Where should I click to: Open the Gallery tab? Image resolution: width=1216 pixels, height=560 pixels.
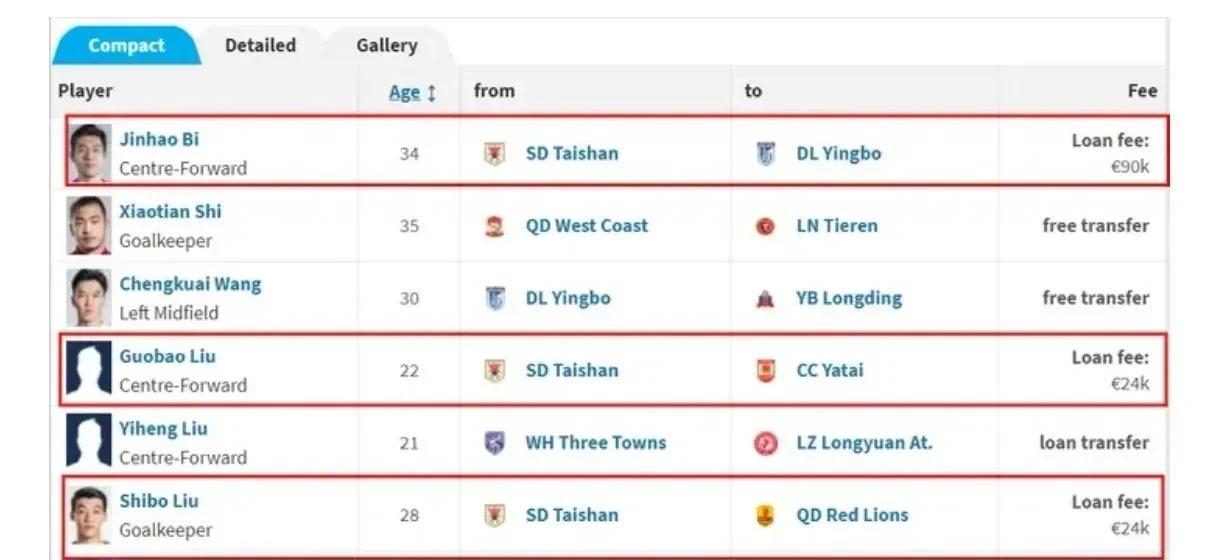387,45
